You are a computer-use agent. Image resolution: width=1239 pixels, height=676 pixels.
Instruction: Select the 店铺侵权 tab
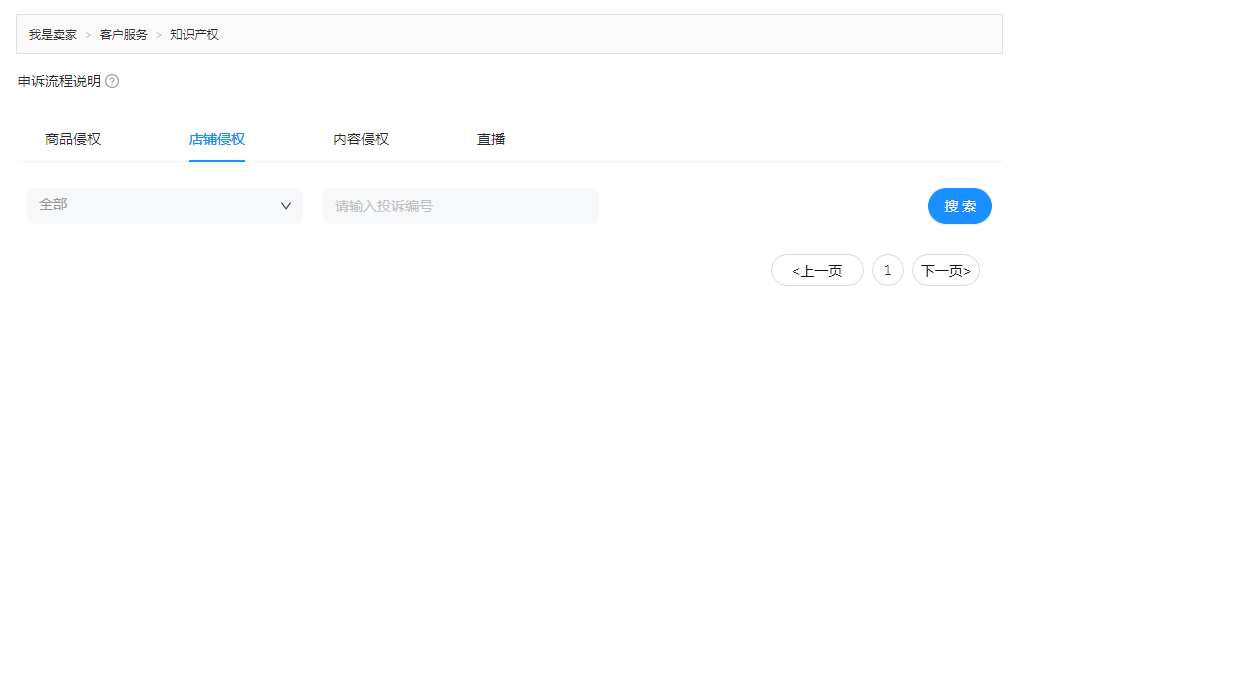[217, 139]
